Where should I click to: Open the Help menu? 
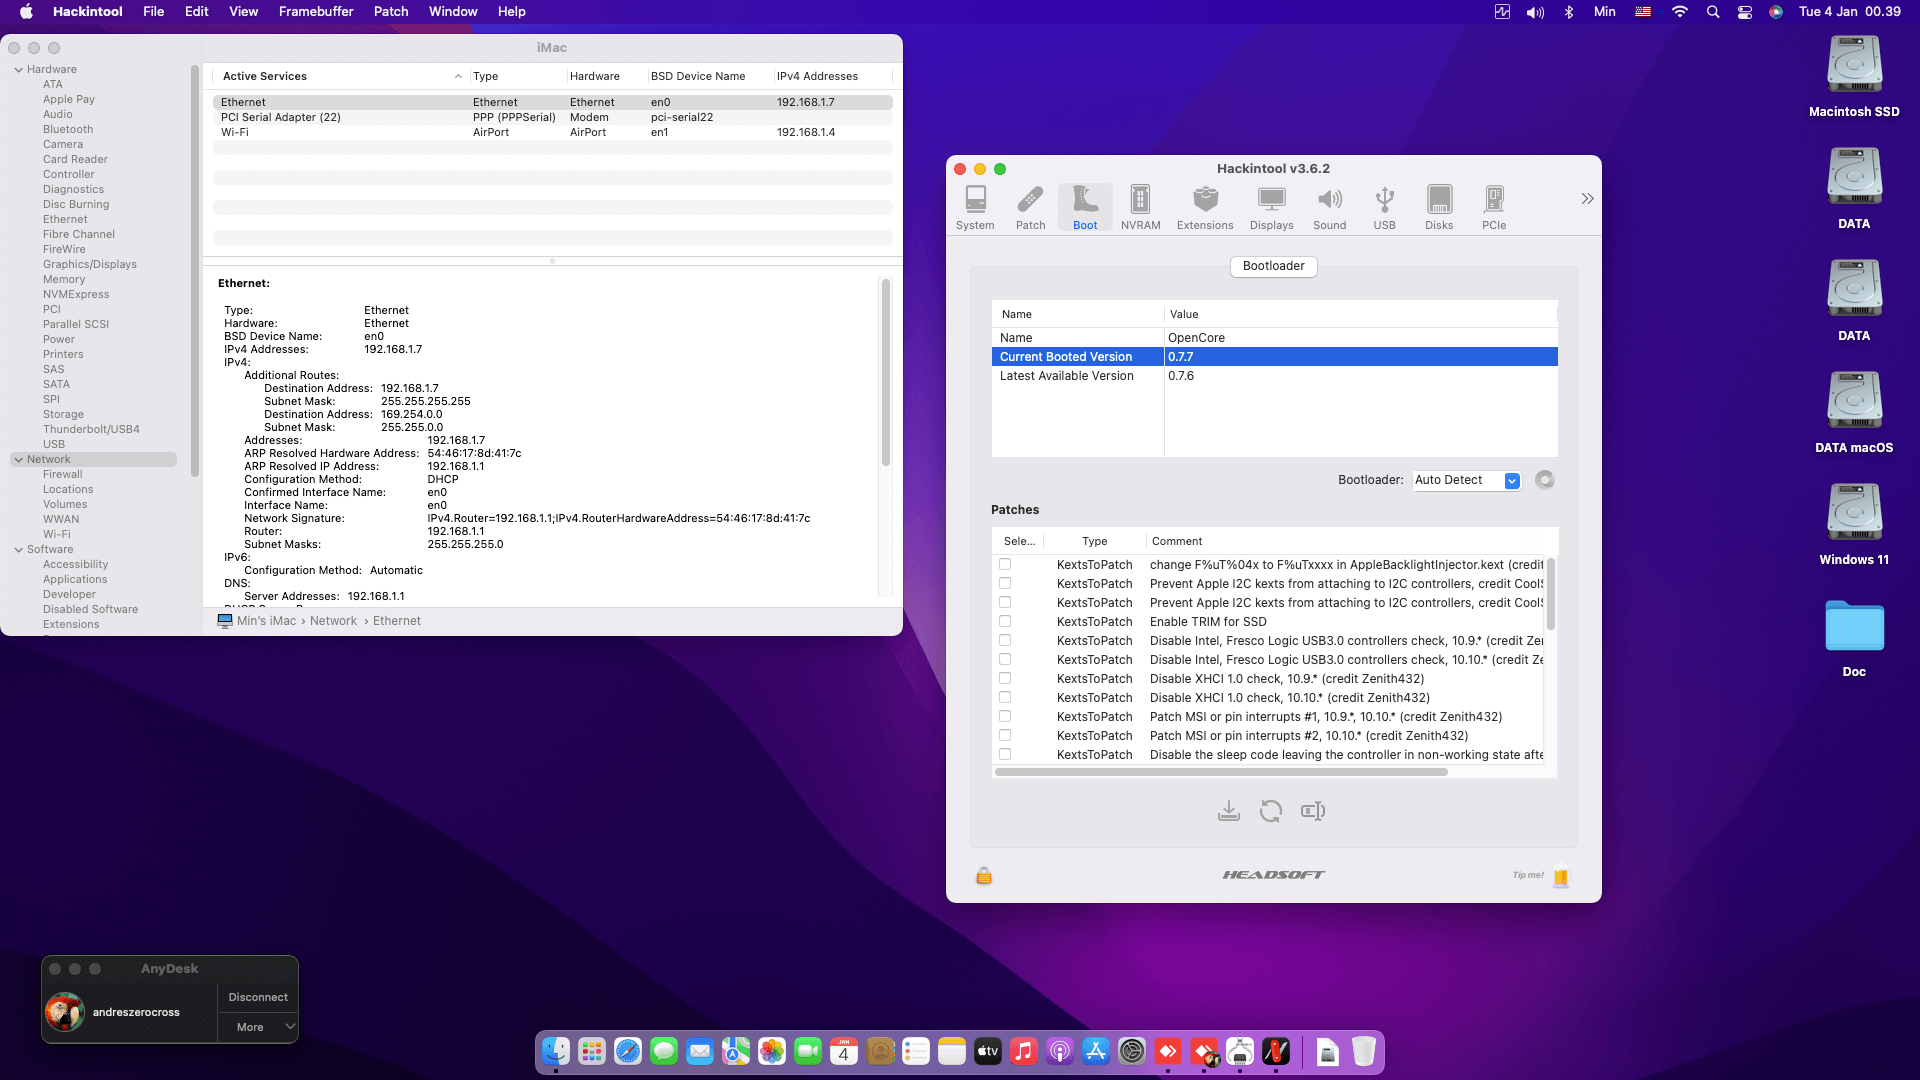[x=512, y=12]
